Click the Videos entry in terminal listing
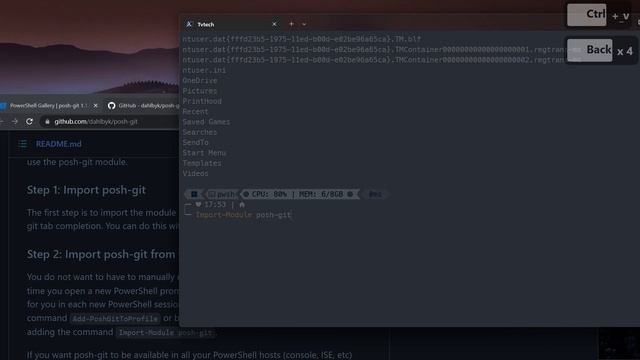 [195, 173]
